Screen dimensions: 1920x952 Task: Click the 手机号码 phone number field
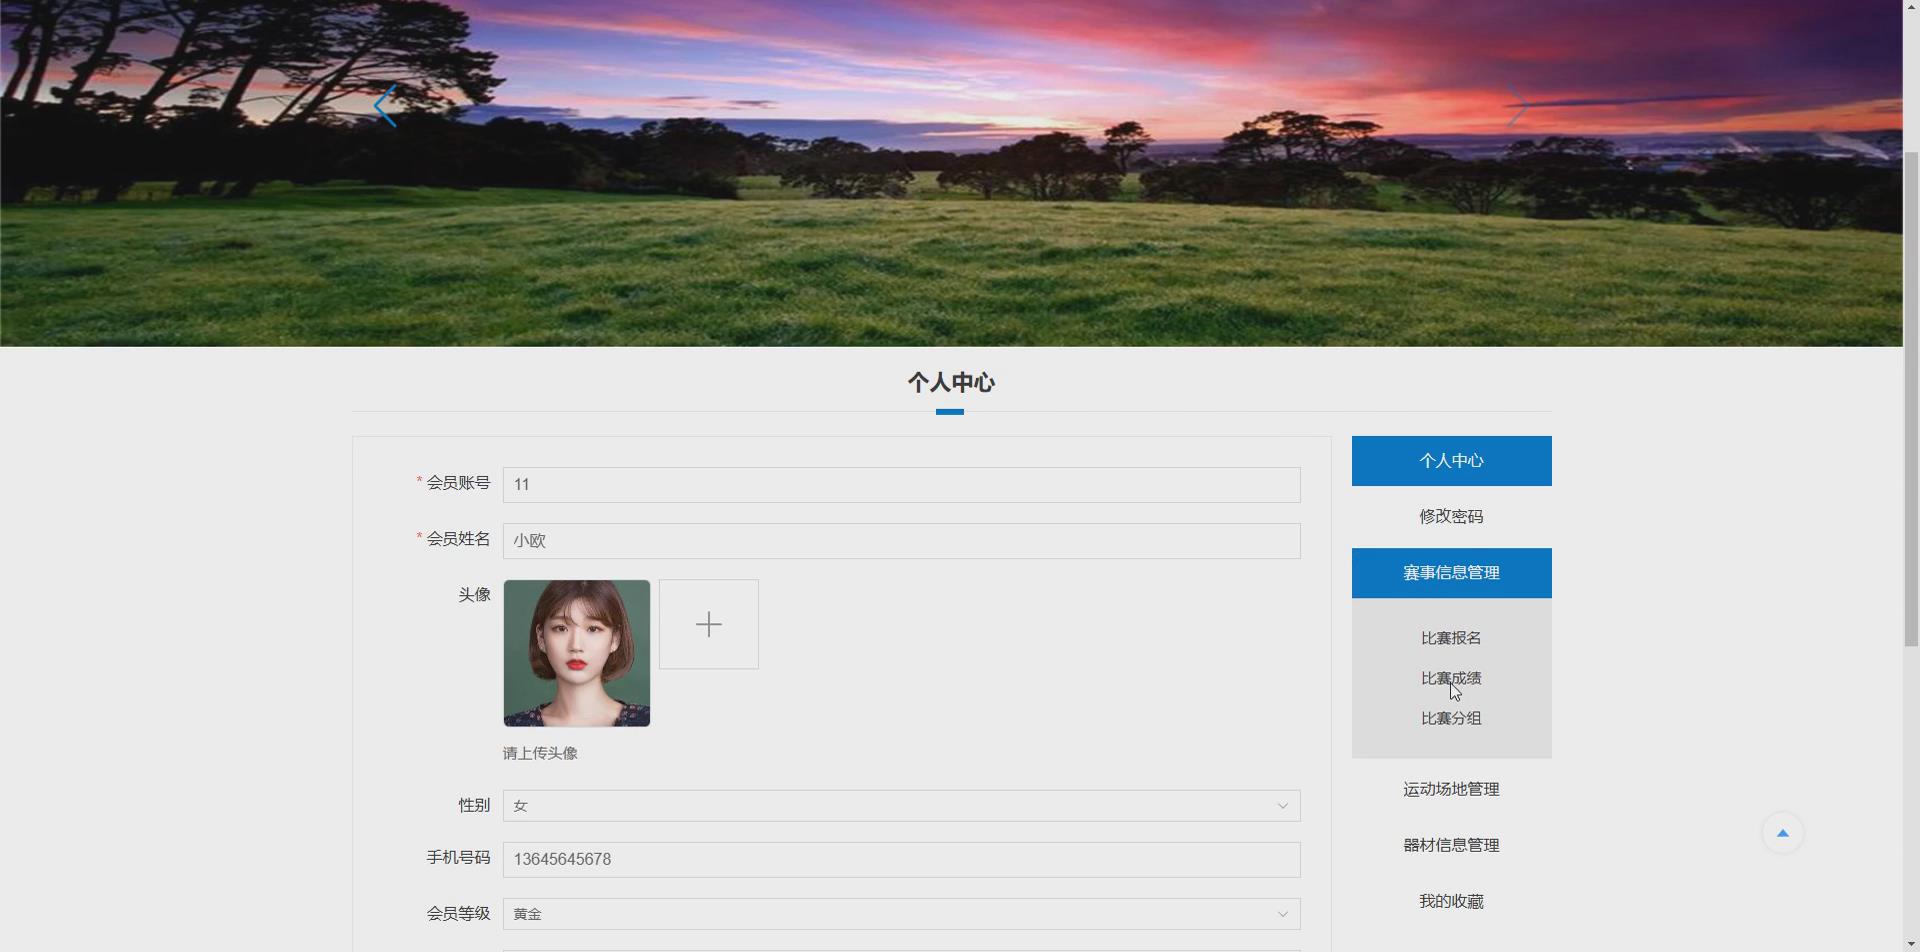(x=900, y=859)
